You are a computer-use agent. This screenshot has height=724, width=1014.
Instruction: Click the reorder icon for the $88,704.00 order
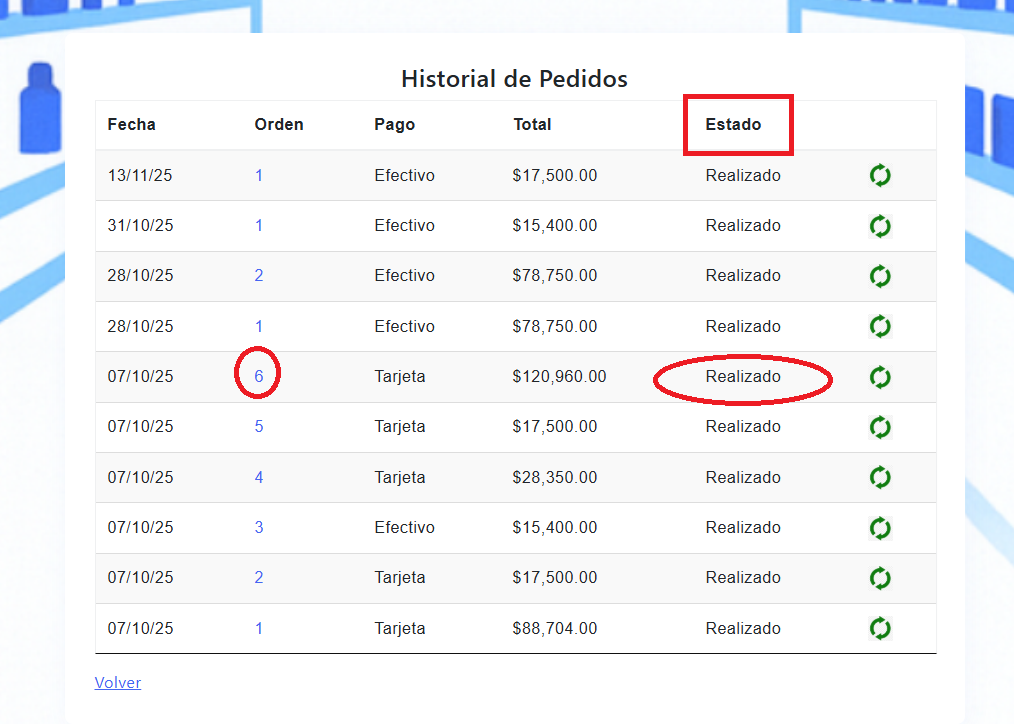[x=879, y=628]
